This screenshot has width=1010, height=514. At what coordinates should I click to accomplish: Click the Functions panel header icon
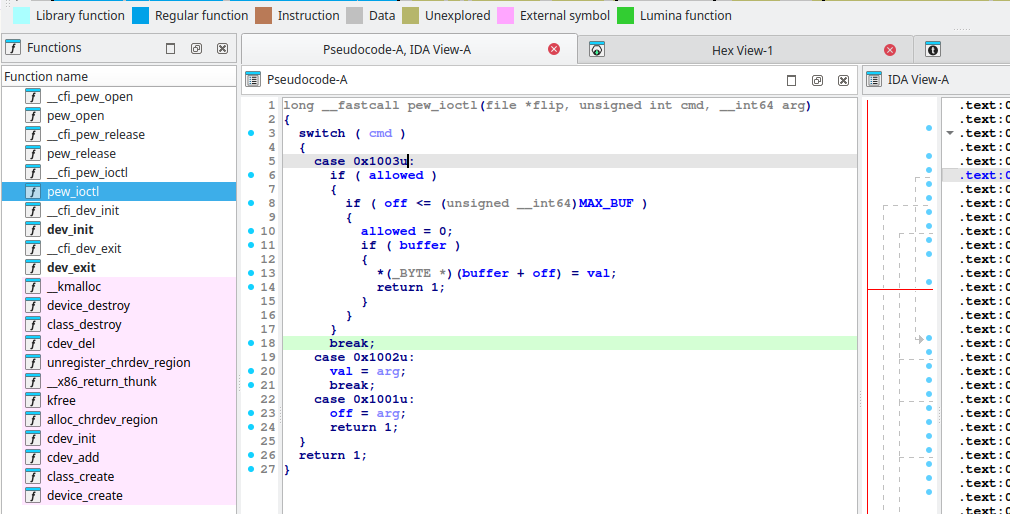[x=13, y=48]
